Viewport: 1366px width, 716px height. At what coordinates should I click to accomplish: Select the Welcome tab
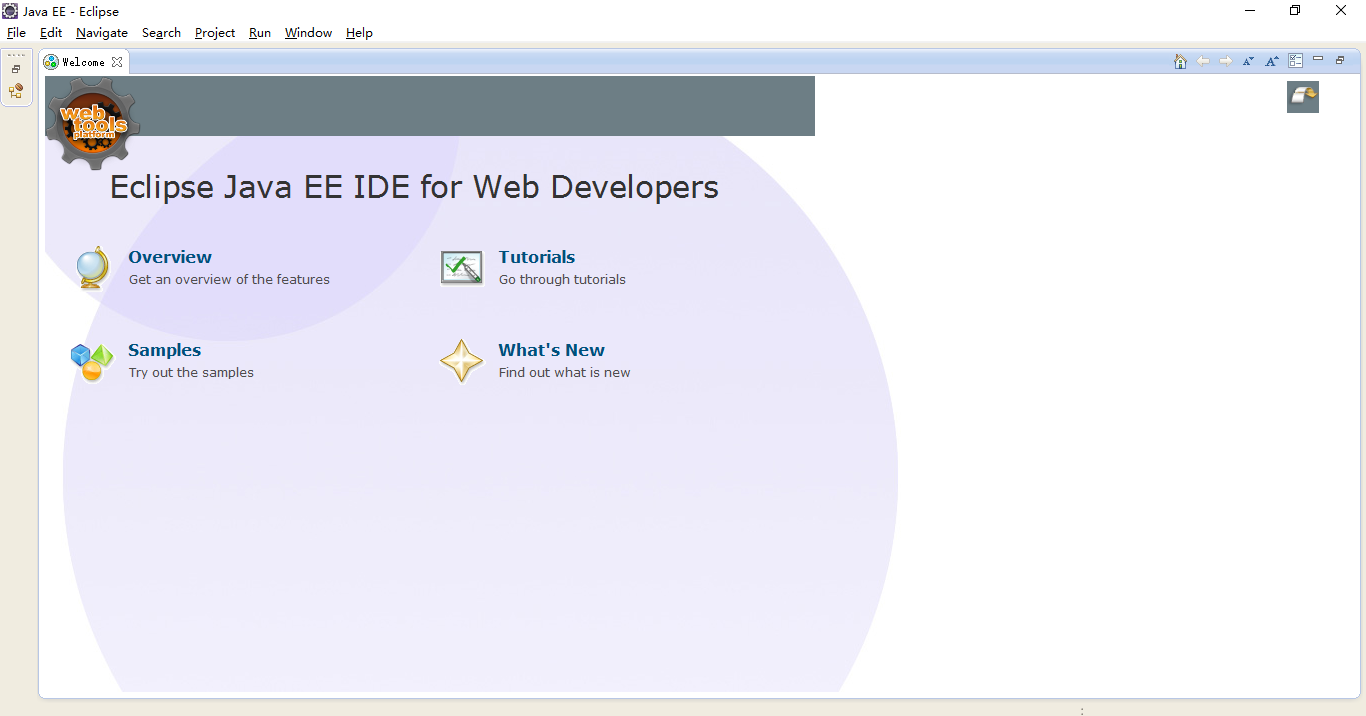click(x=83, y=62)
